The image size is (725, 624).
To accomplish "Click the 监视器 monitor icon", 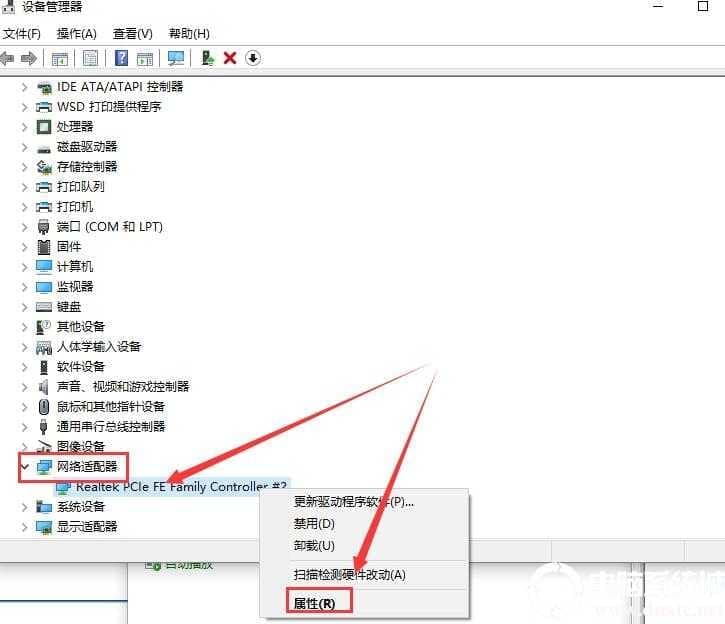I will pos(44,287).
